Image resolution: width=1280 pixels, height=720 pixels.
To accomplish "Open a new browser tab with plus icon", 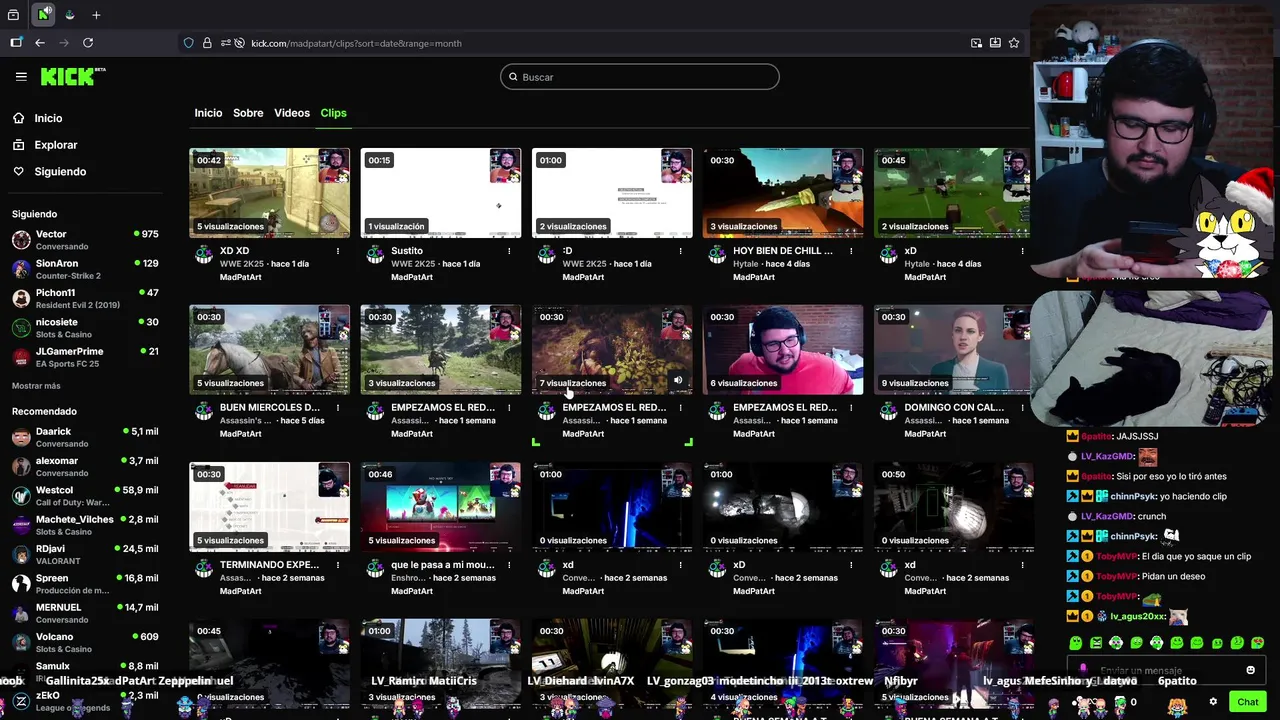I will (x=96, y=15).
